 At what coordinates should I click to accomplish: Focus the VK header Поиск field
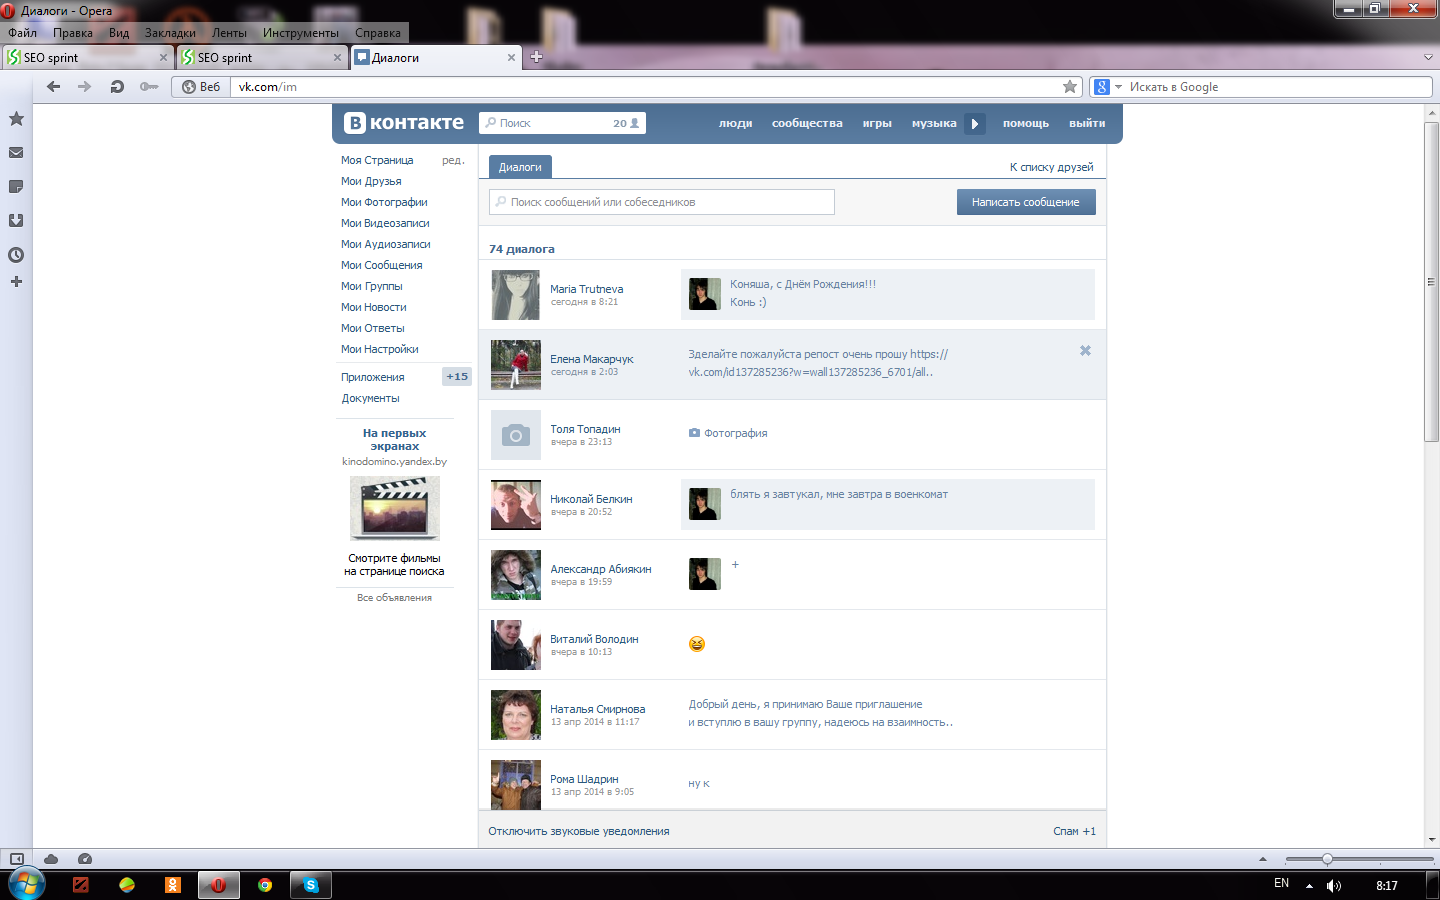click(x=562, y=123)
